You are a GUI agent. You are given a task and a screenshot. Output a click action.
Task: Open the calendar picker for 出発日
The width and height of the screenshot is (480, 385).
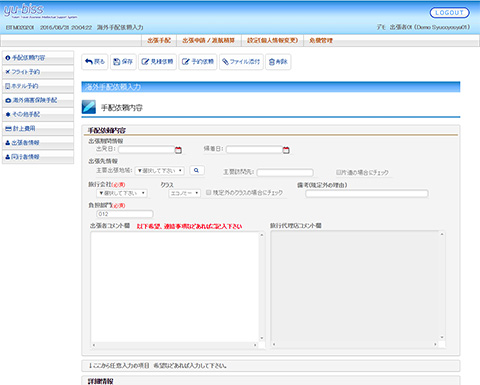(x=178, y=150)
